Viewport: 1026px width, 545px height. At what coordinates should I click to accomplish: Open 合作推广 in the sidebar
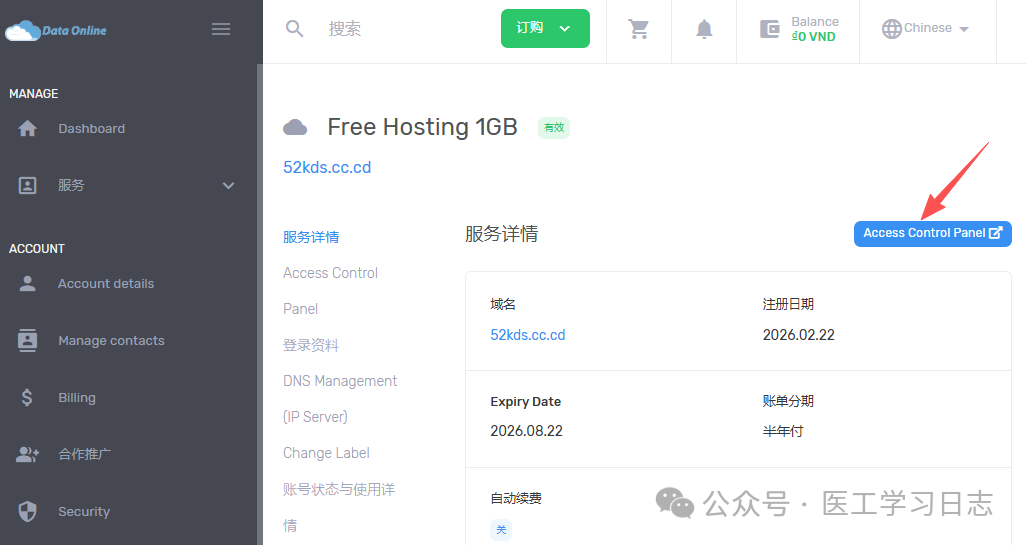point(84,454)
